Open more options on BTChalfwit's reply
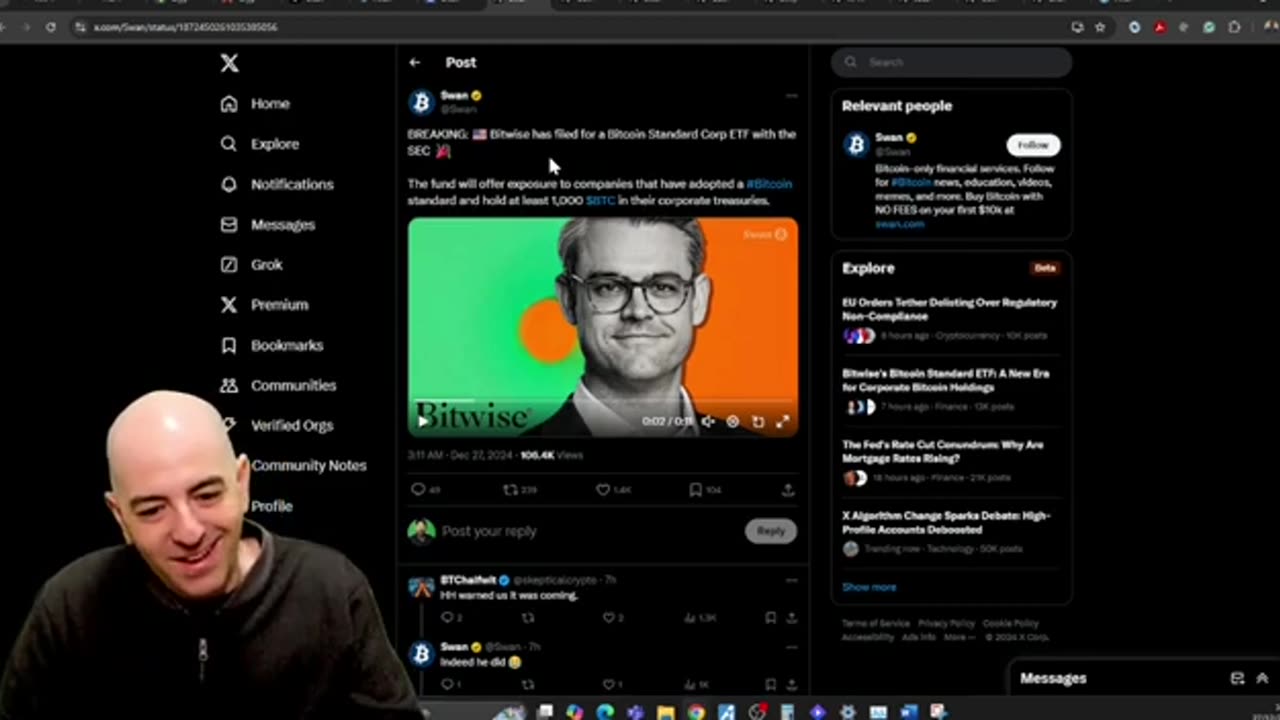 791,580
